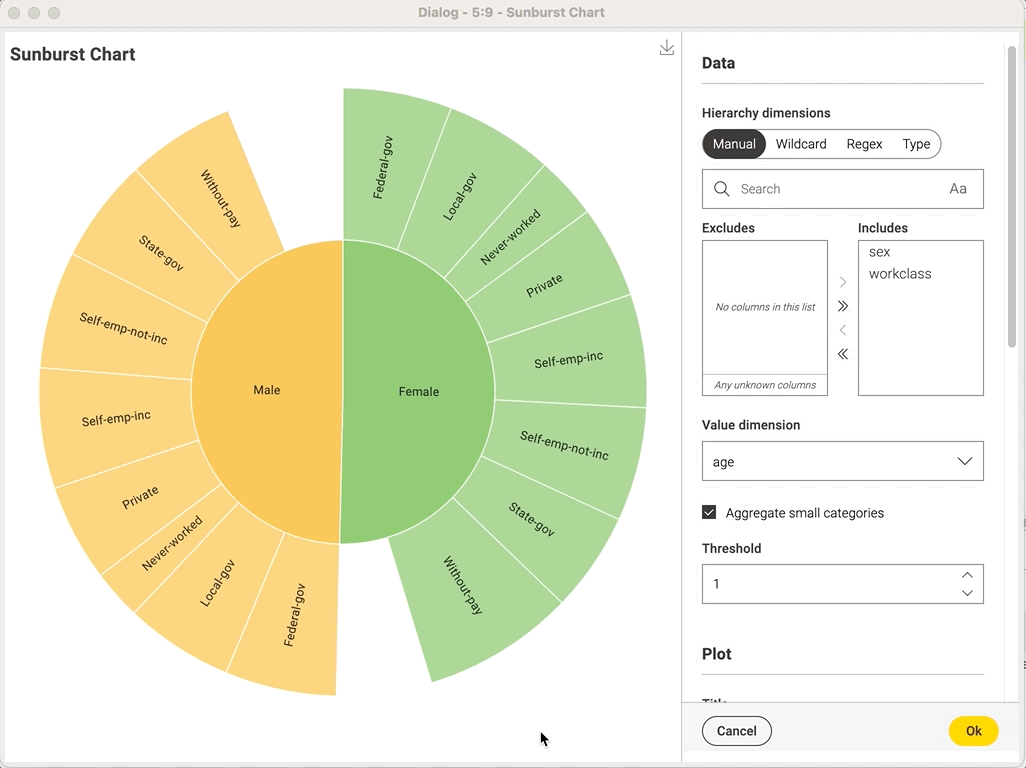Screen dimensions: 1026x768
Task: Open the Value dimension dropdown
Action: 843,461
